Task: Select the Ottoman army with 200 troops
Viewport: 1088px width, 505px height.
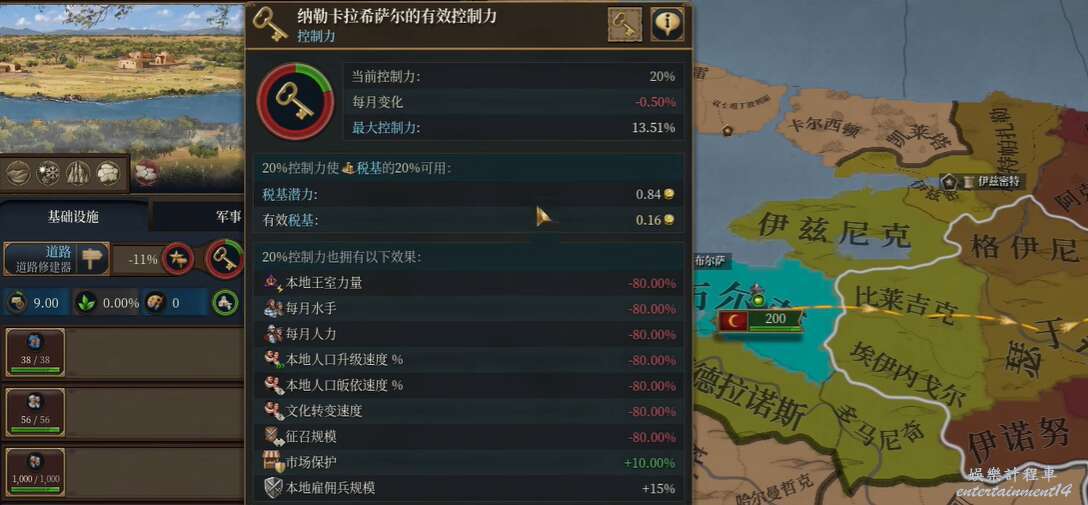Action: tap(760, 320)
